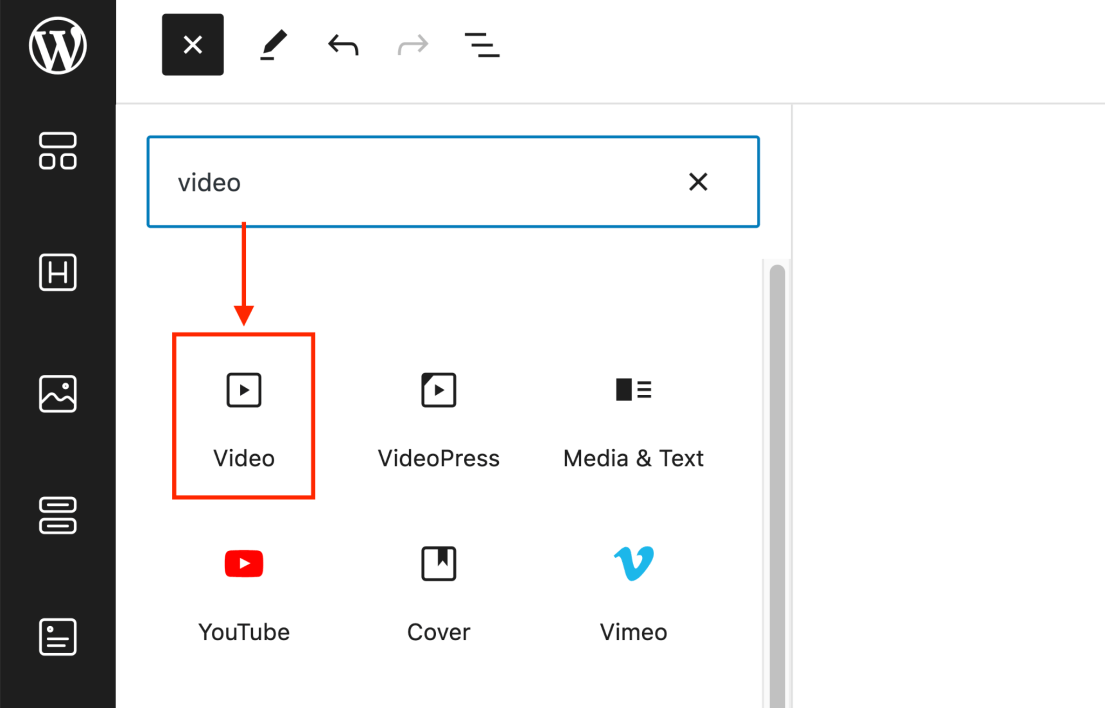Click the inserter panel scrollbar
The height and width of the screenshot is (708, 1105).
coord(774,400)
